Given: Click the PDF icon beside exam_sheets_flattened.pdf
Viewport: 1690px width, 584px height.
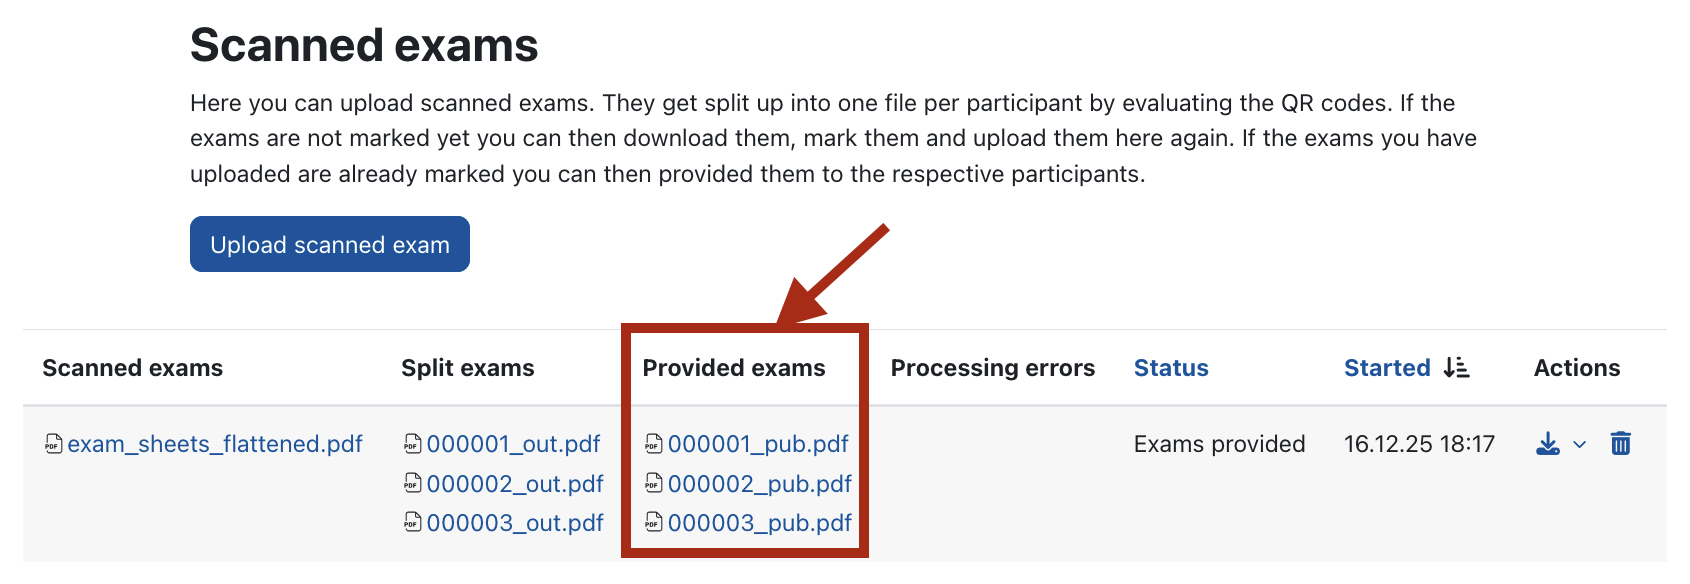Looking at the screenshot, I should pos(54,444).
